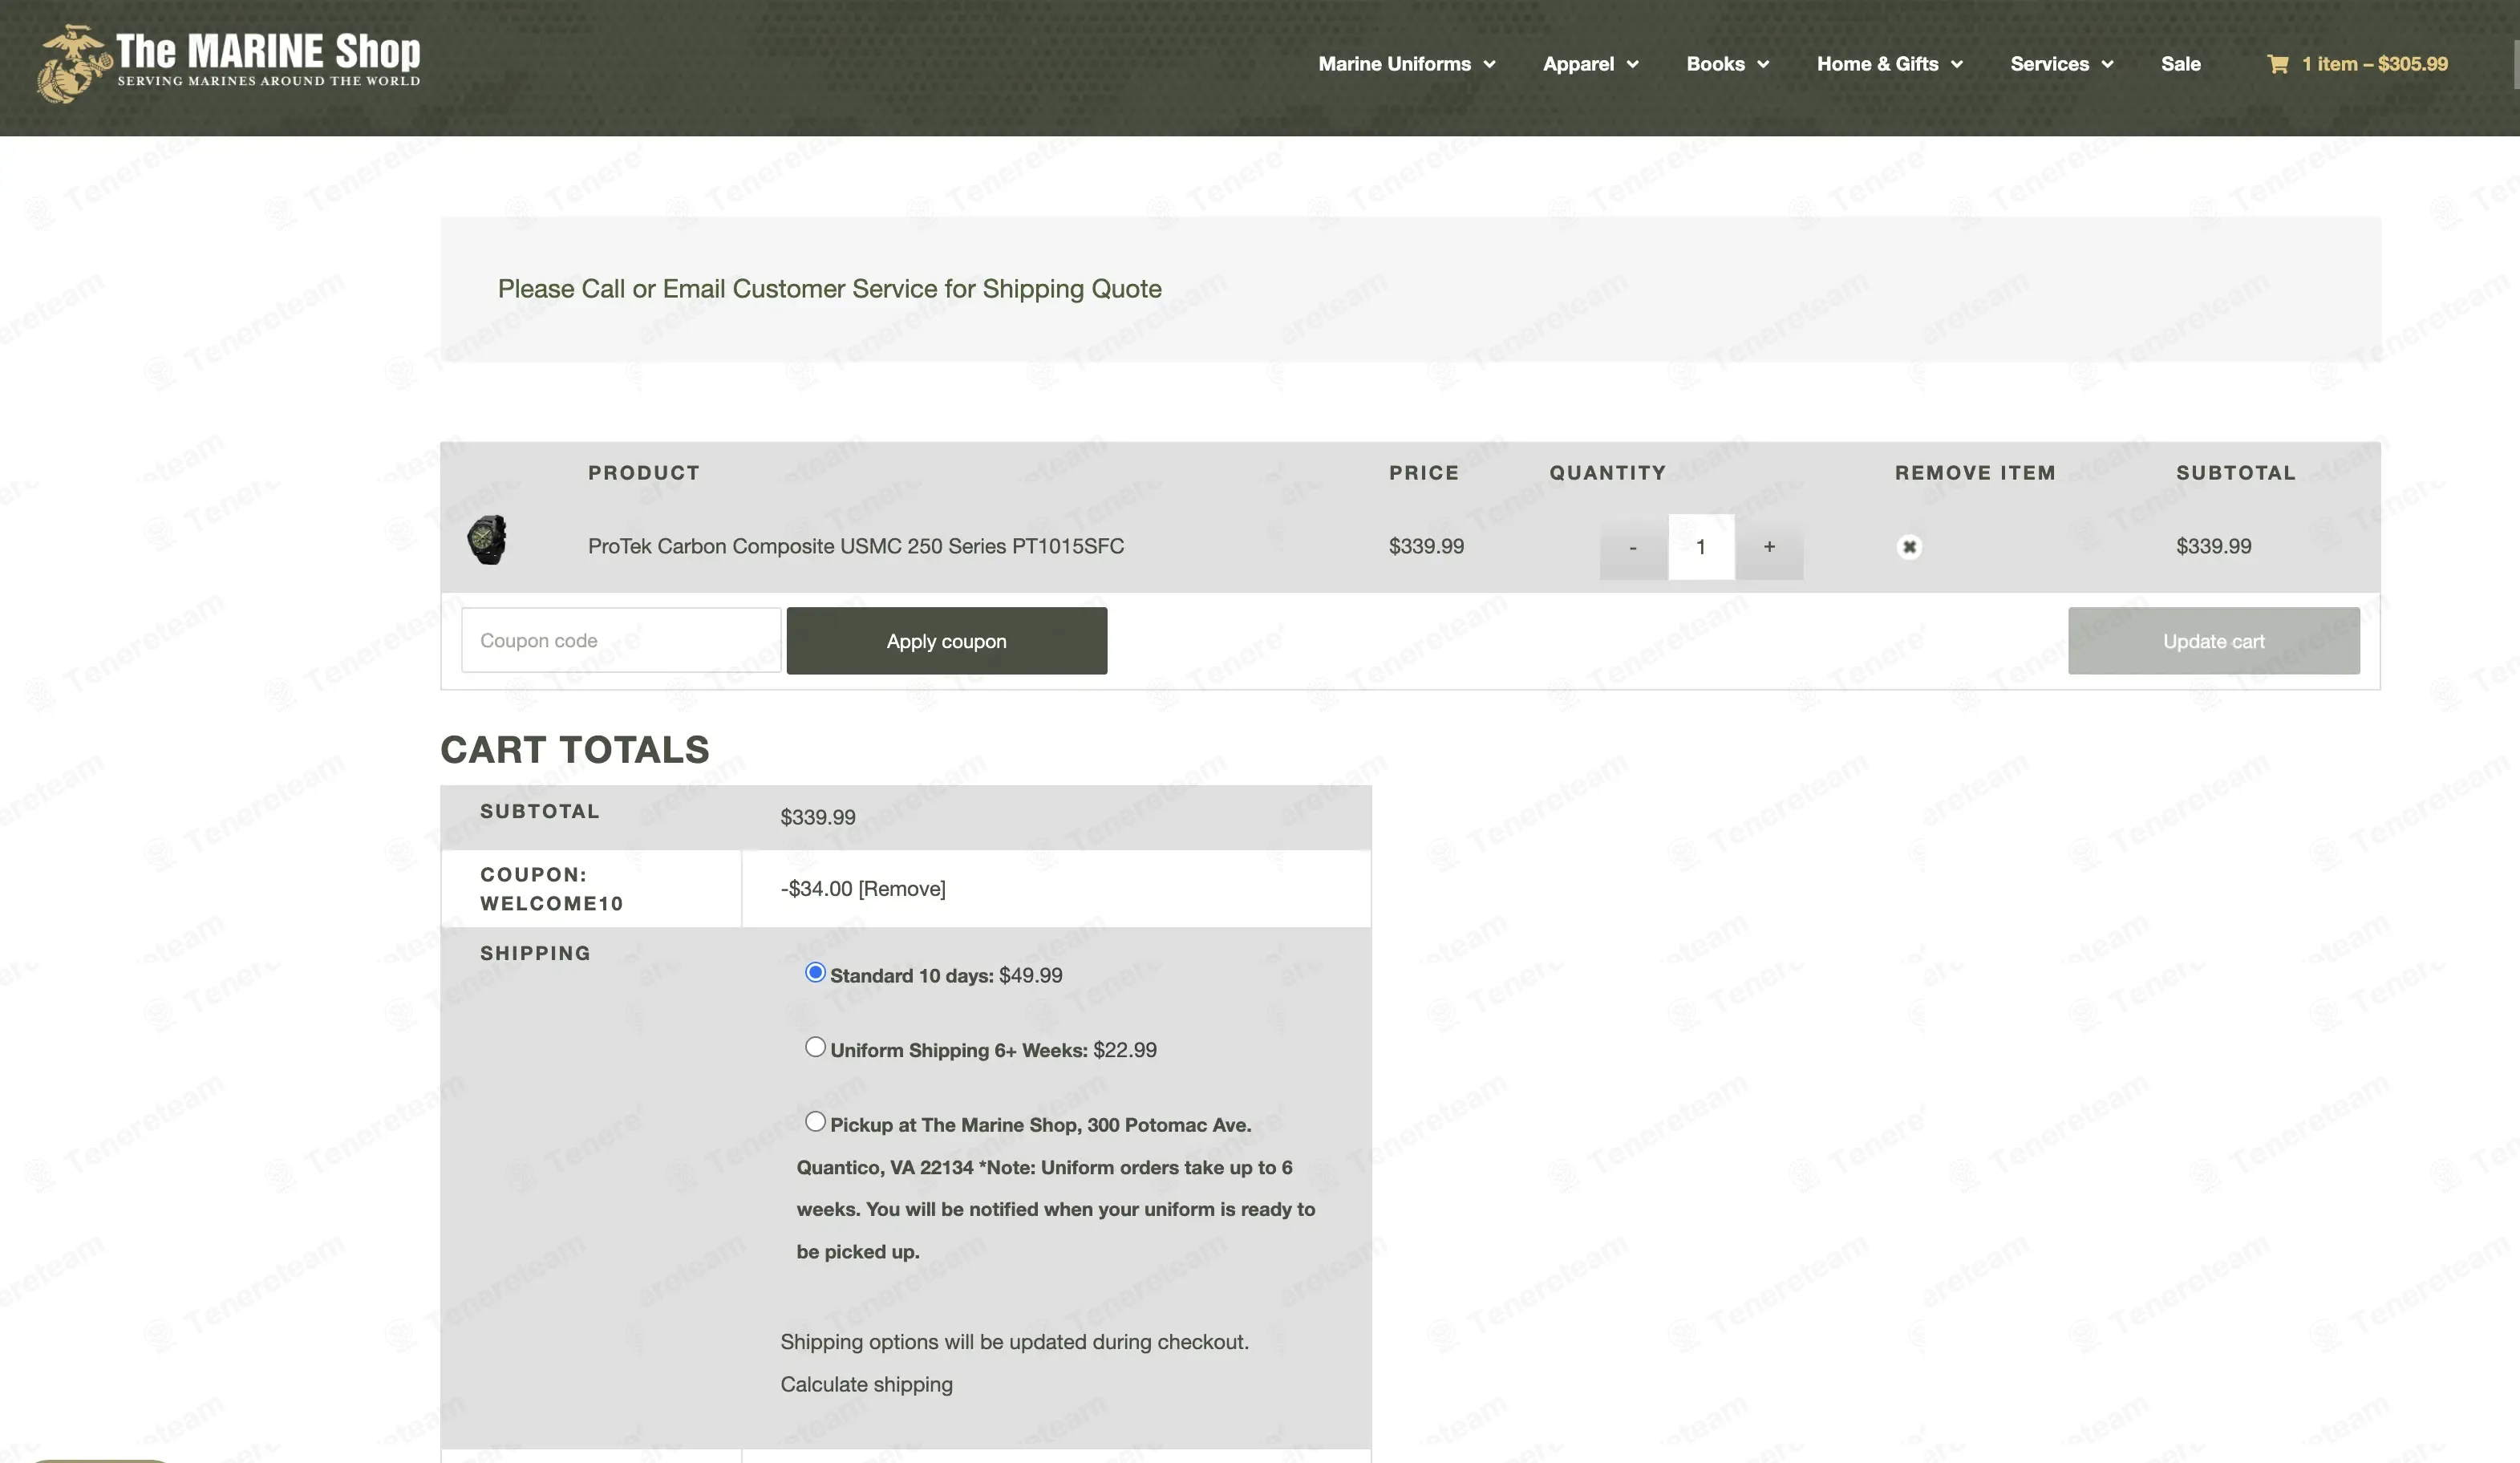Apply coupon button
The height and width of the screenshot is (1463, 2520).
946,641
